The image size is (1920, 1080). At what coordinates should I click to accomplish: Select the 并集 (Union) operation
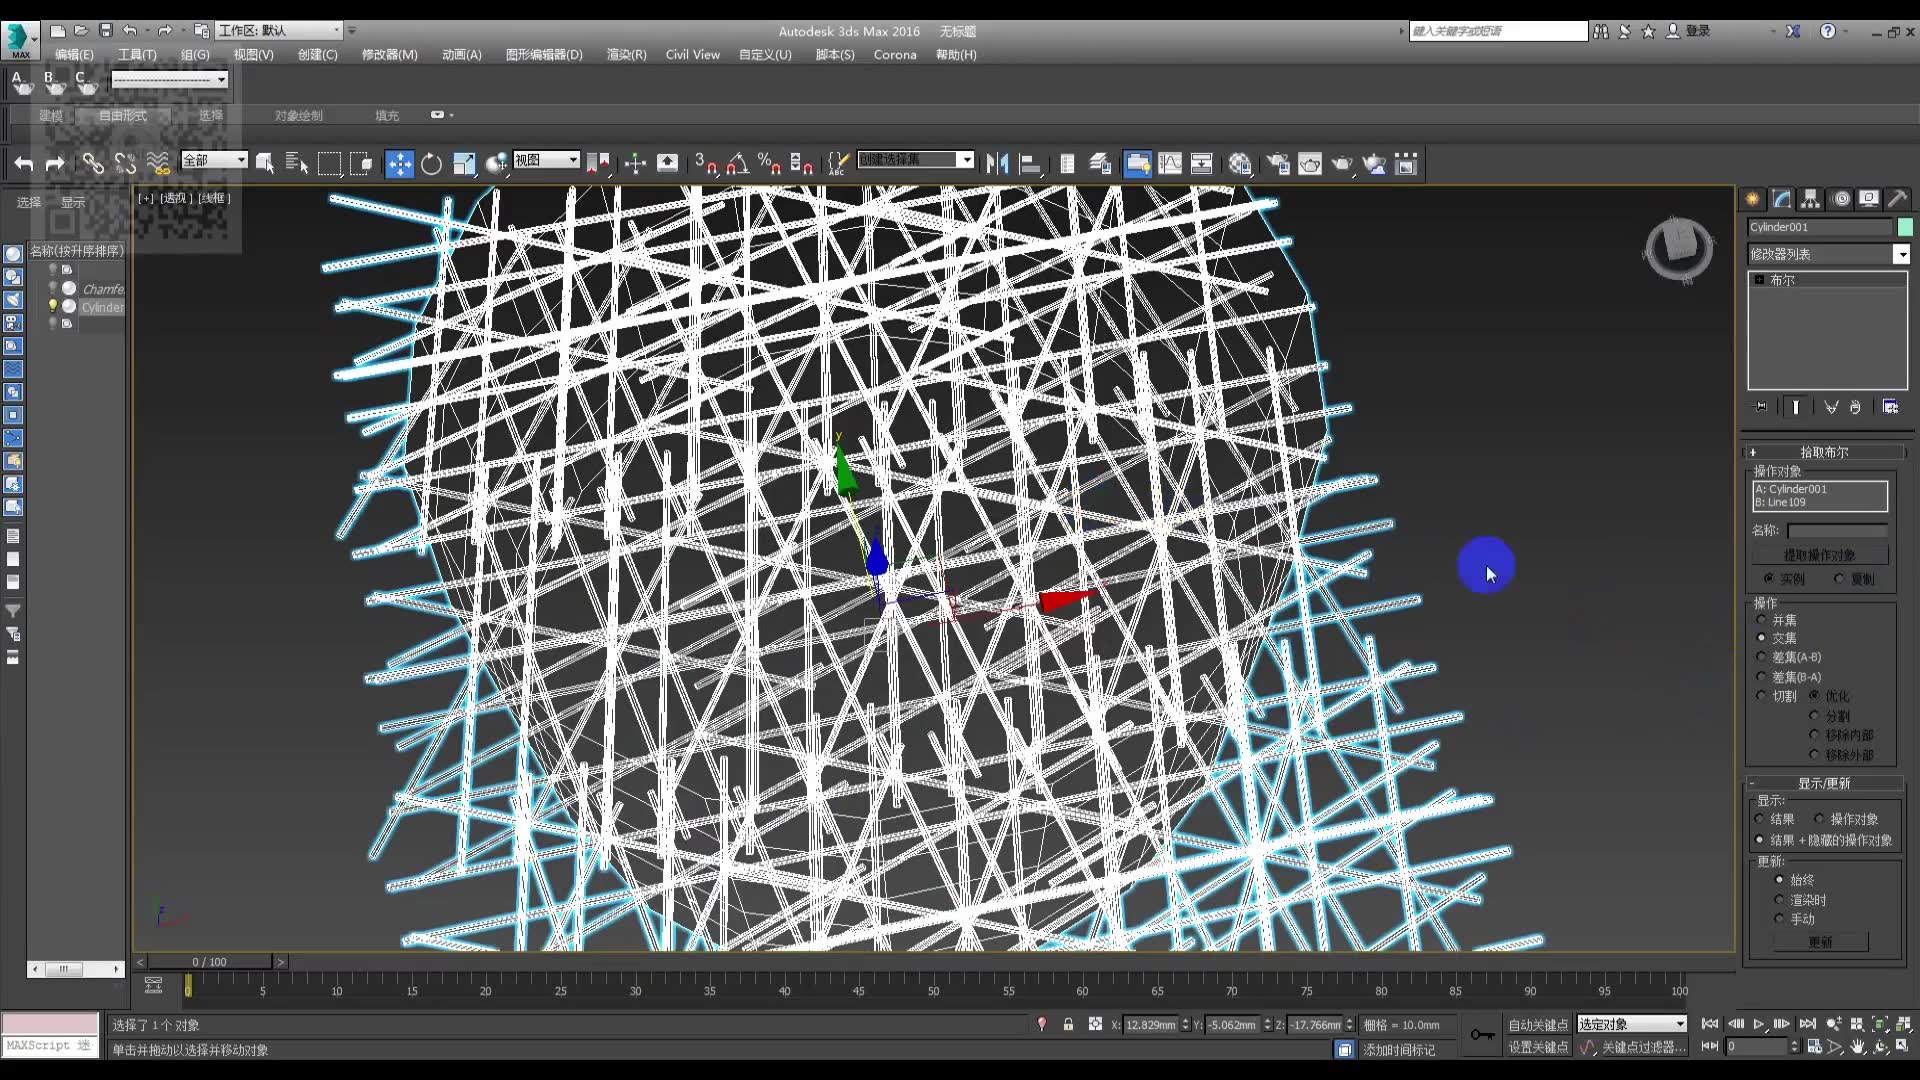(x=1762, y=620)
